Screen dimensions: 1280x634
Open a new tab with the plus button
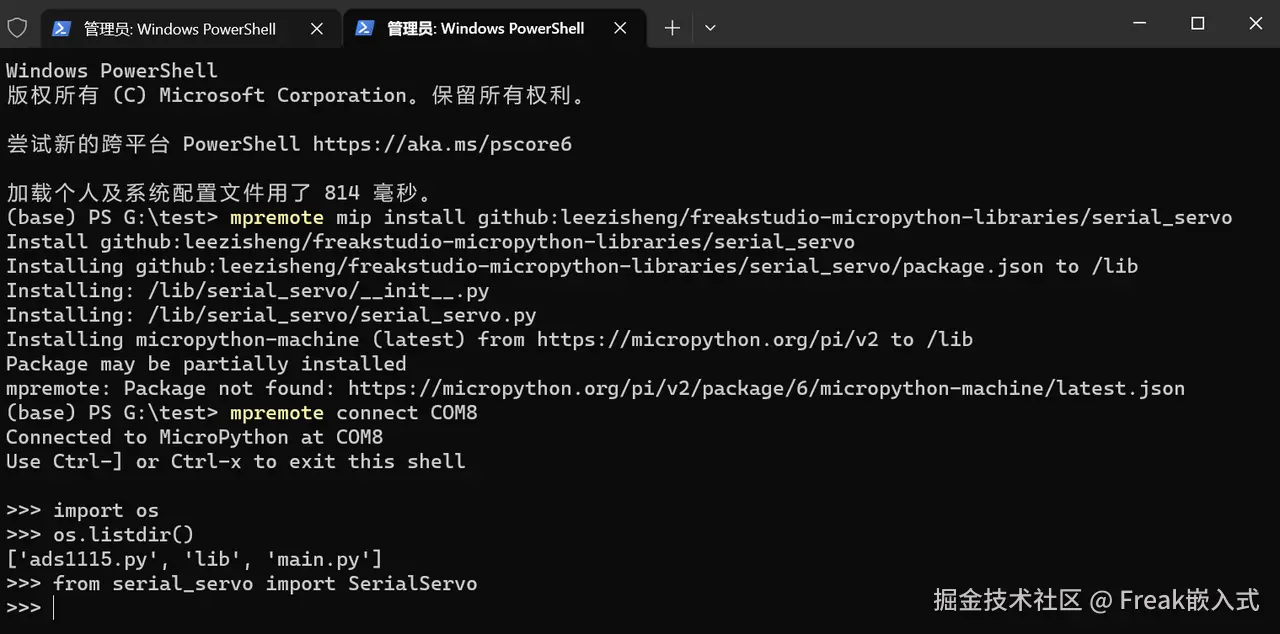672,29
